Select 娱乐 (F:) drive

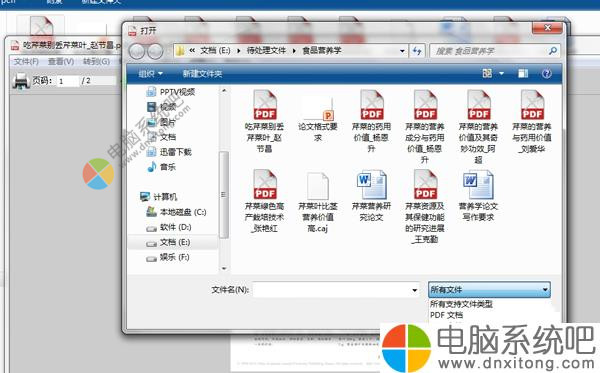coord(168,257)
